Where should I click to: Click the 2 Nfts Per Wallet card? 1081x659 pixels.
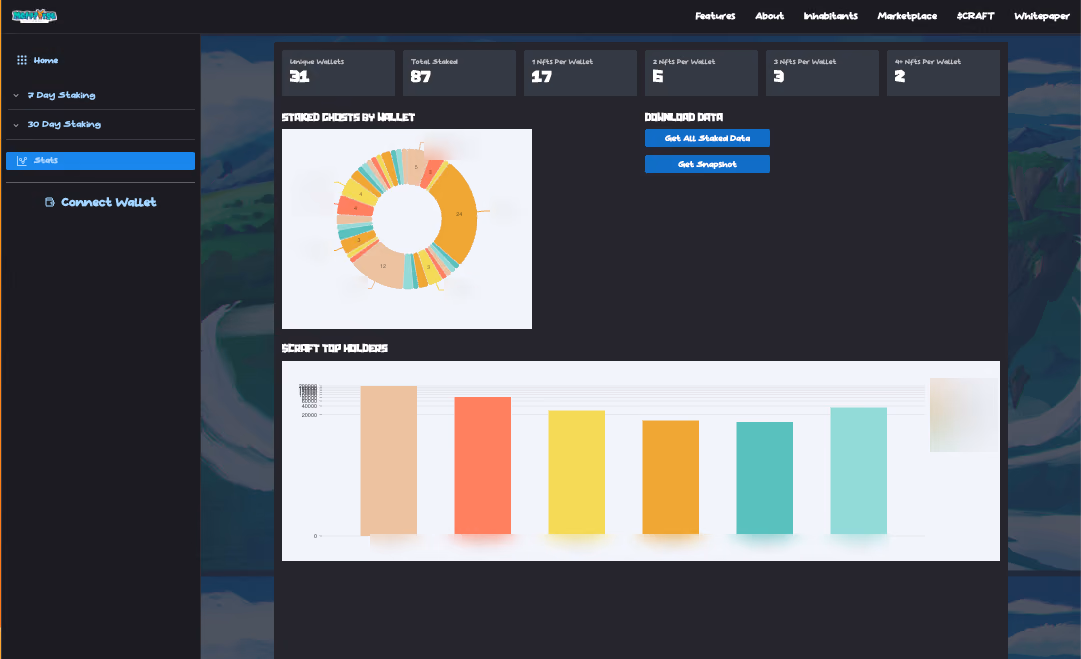click(x=701, y=72)
